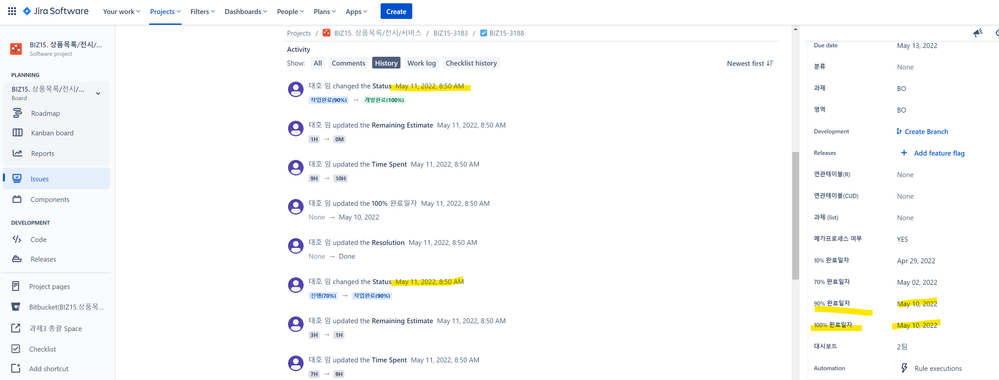Open the Projects dropdown menu

coord(166,11)
